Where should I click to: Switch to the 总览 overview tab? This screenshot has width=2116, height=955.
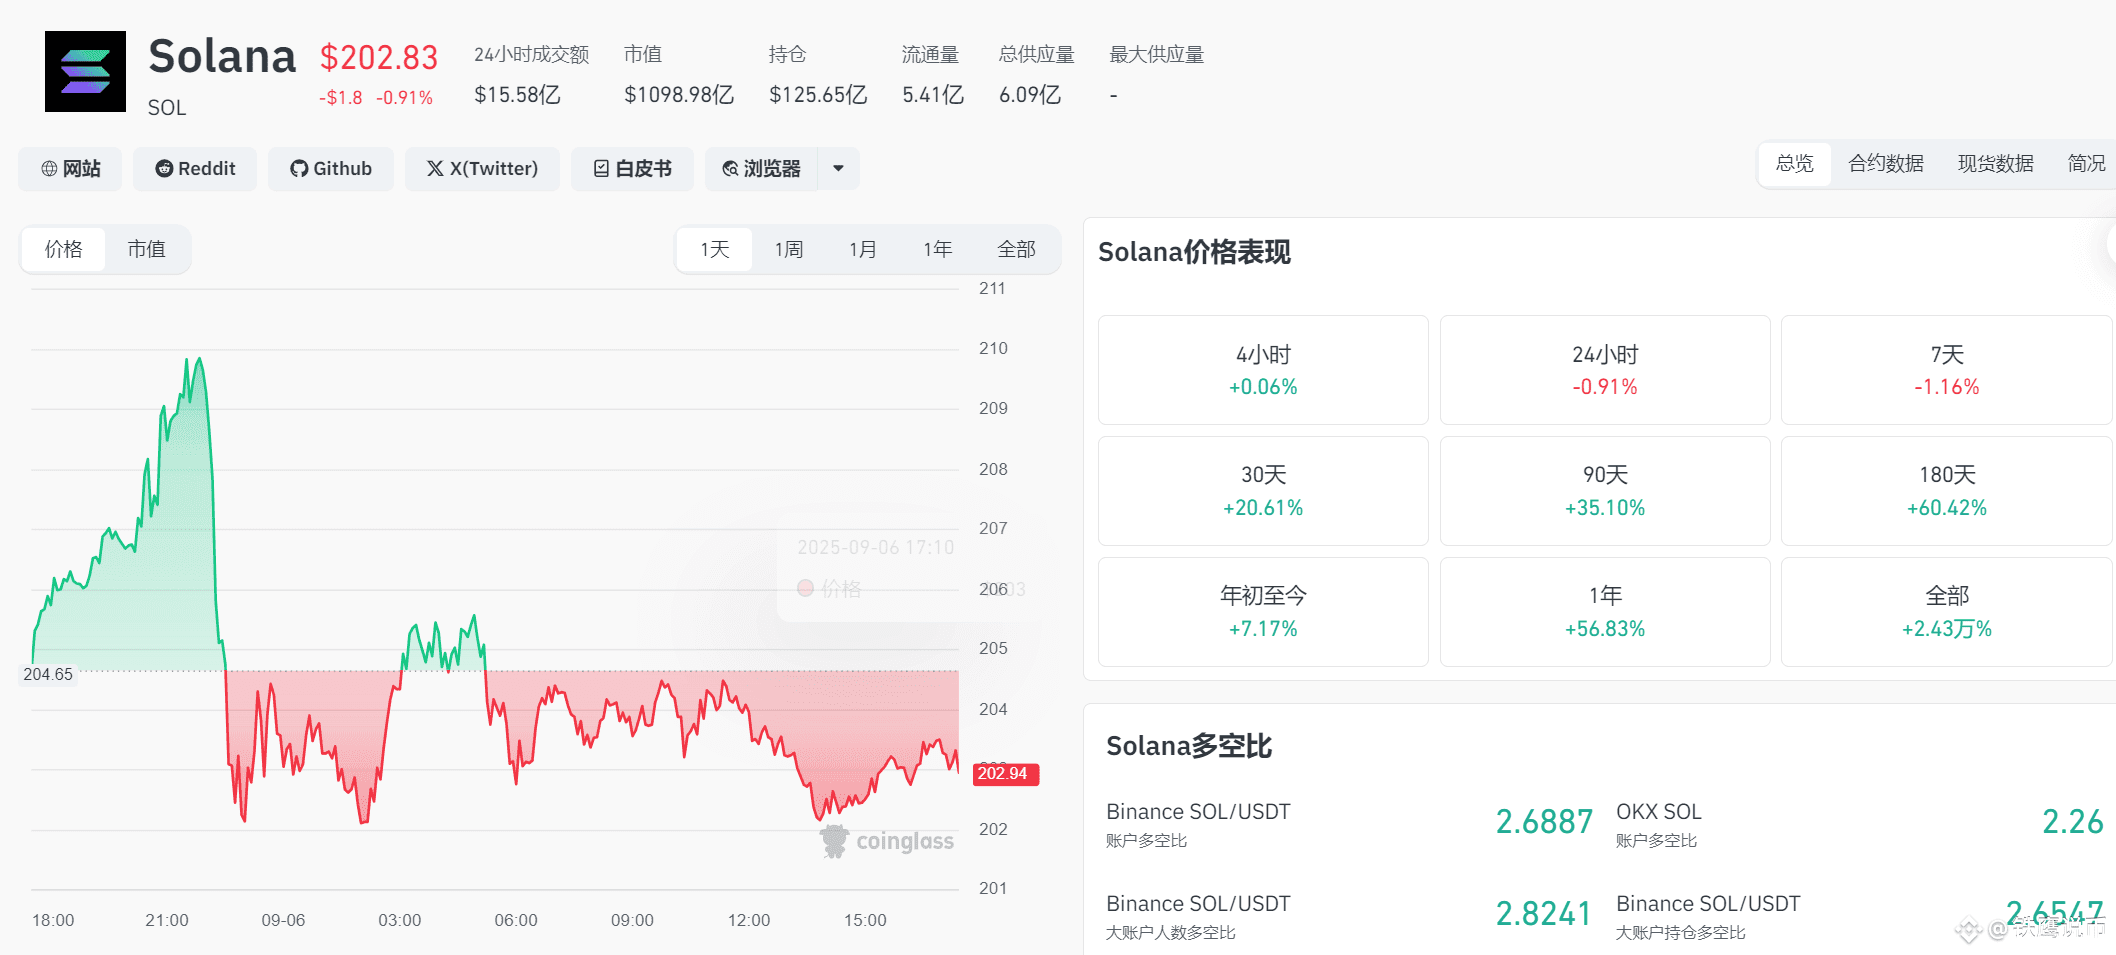tap(1795, 163)
